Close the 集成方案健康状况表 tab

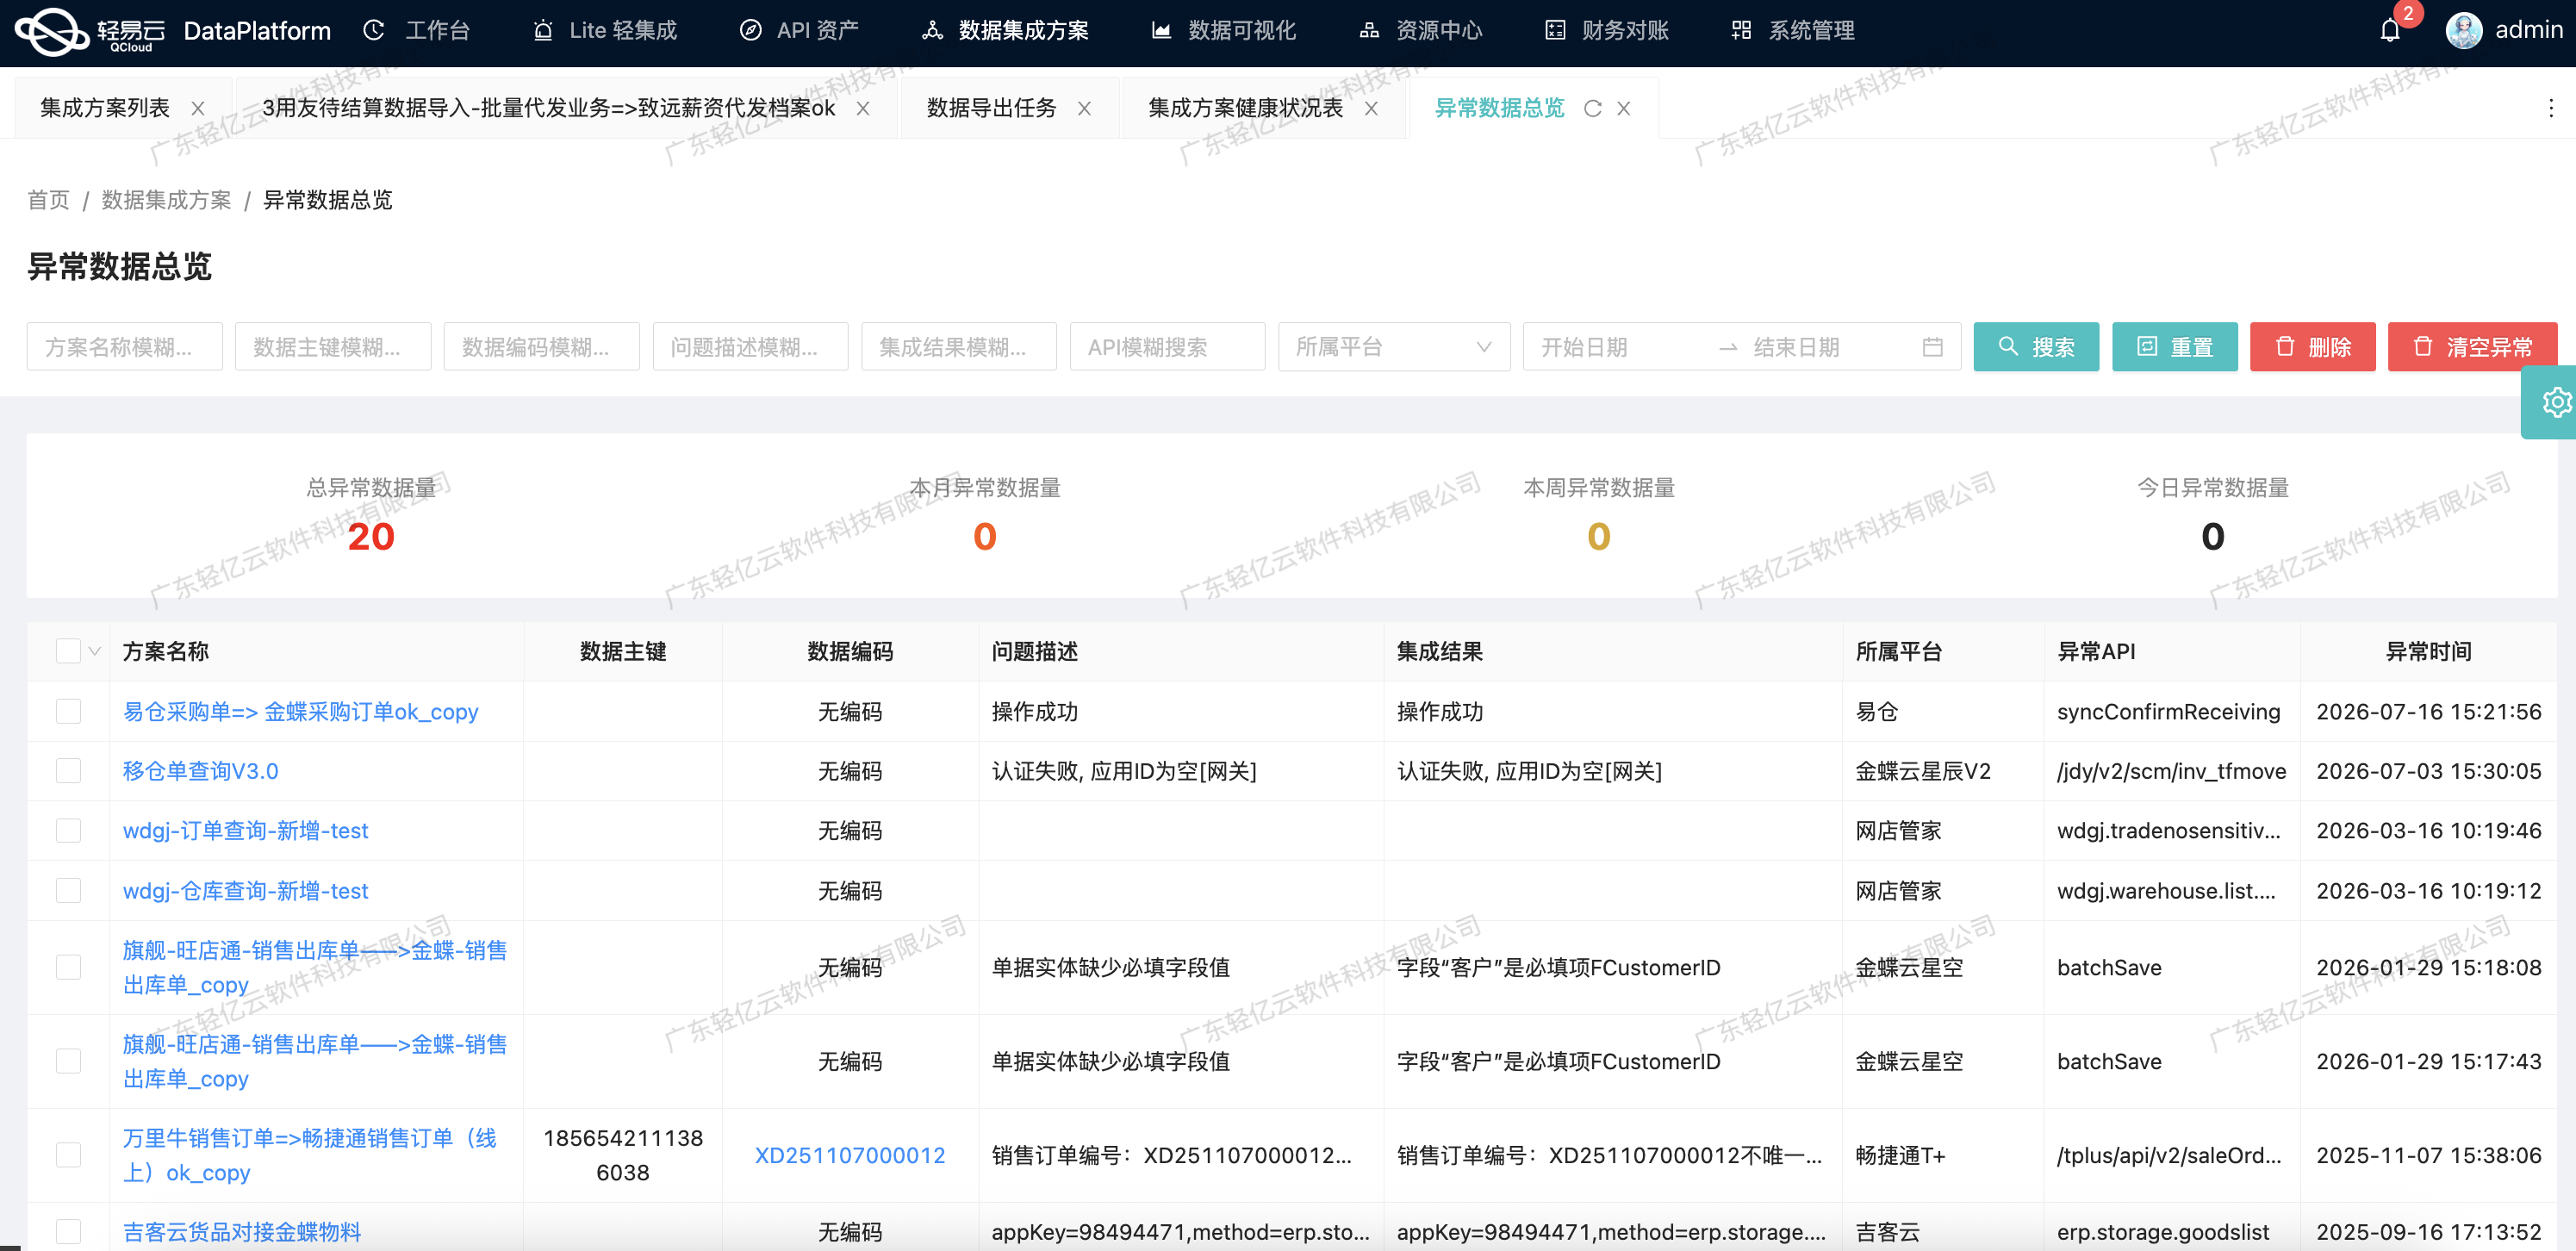click(x=1371, y=108)
